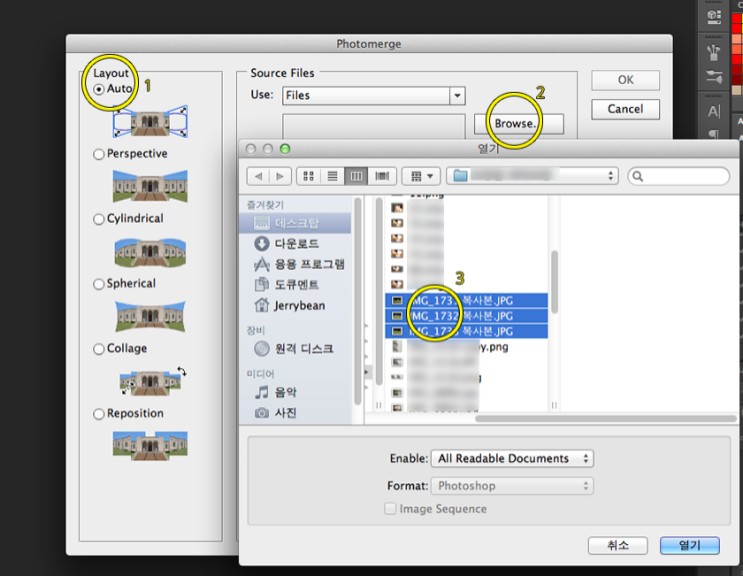This screenshot has width=743, height=577.
Task: Click the file column vertical scrollbar
Action: pyautogui.click(x=554, y=282)
